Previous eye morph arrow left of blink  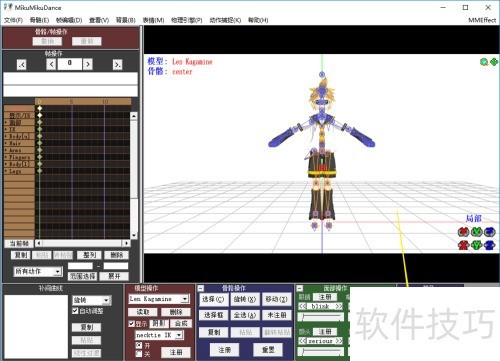pyautogui.click(x=303, y=306)
